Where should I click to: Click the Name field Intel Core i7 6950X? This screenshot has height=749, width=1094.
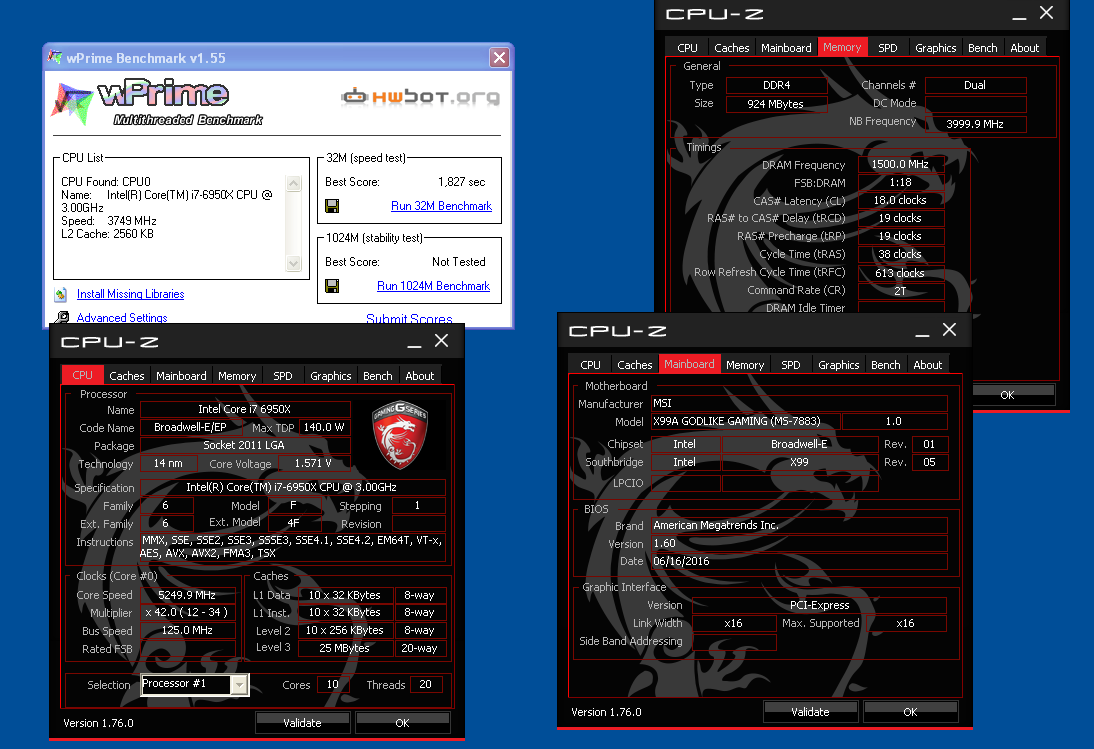pos(245,409)
